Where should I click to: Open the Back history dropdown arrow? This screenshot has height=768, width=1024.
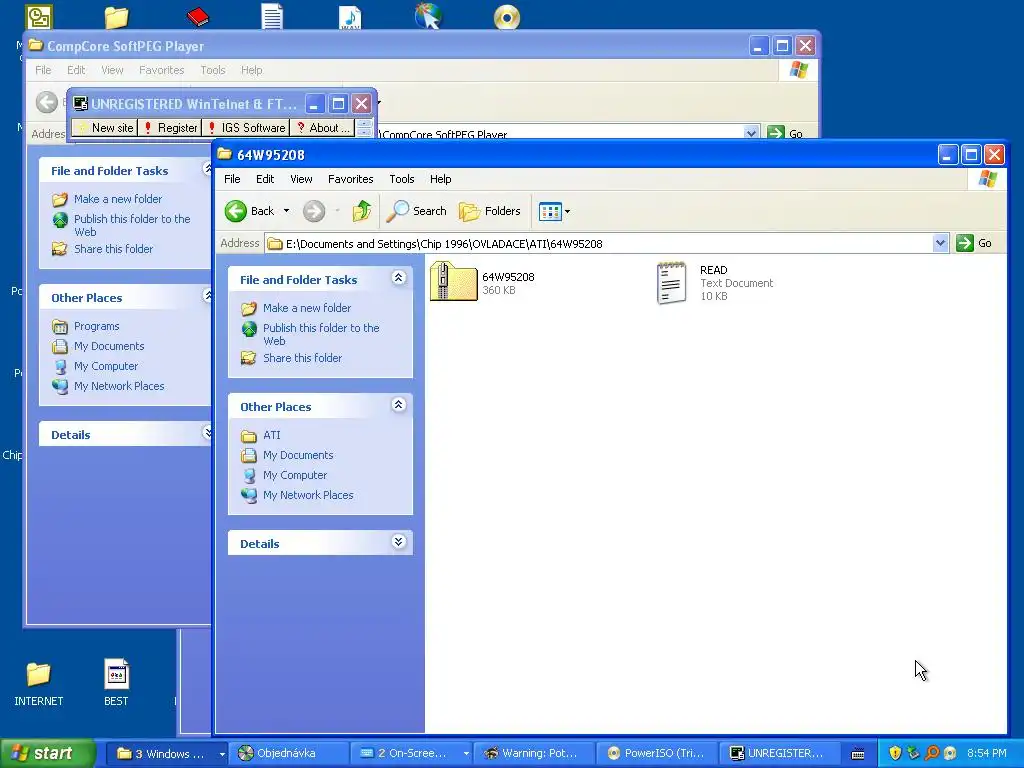pos(286,211)
